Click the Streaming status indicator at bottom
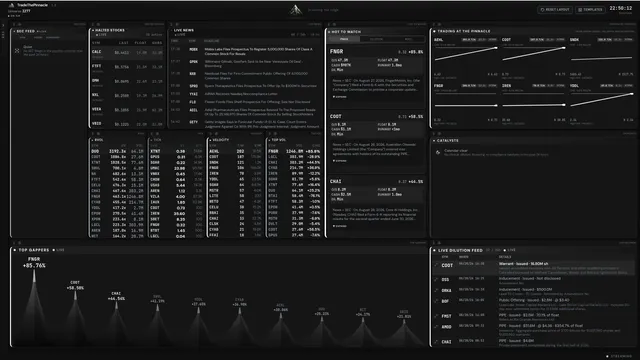The width and height of the screenshot is (640, 360). 619,356
